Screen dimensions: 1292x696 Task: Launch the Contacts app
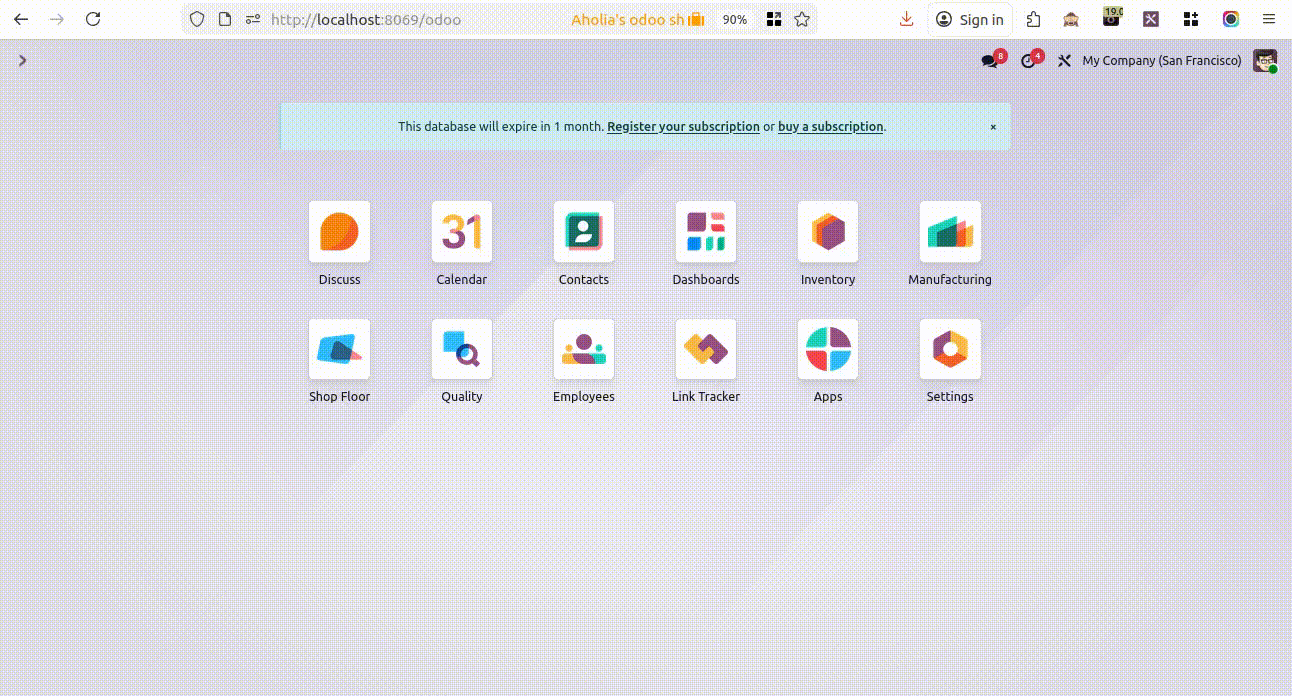coord(584,232)
